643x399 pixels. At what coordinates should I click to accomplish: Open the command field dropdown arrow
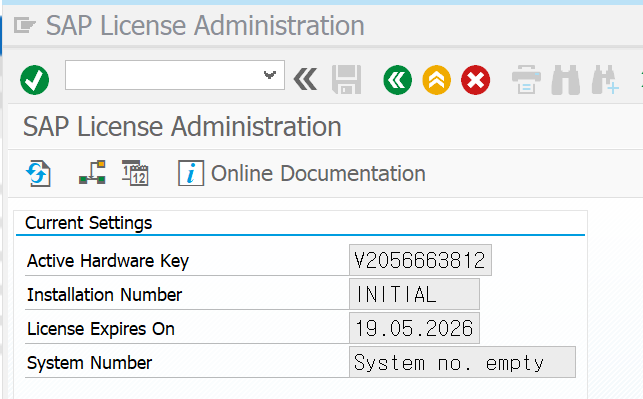[269, 75]
